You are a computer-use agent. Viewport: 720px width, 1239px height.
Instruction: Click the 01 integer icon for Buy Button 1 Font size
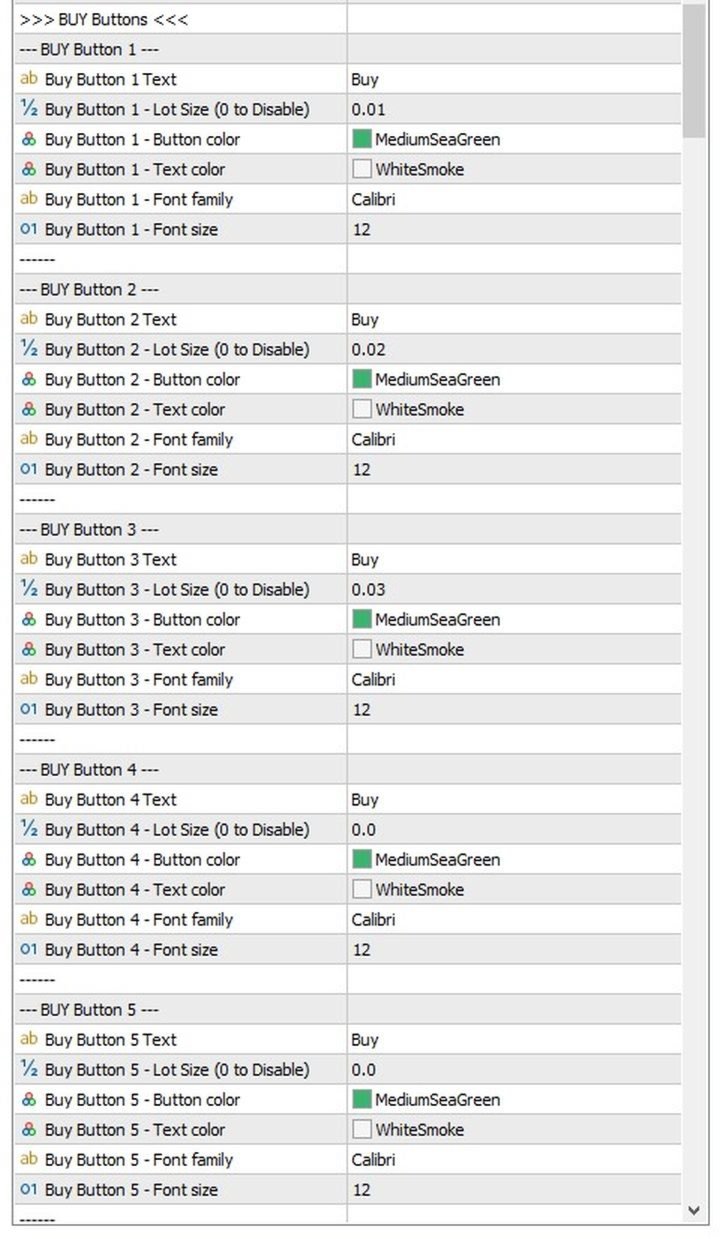pos(28,229)
